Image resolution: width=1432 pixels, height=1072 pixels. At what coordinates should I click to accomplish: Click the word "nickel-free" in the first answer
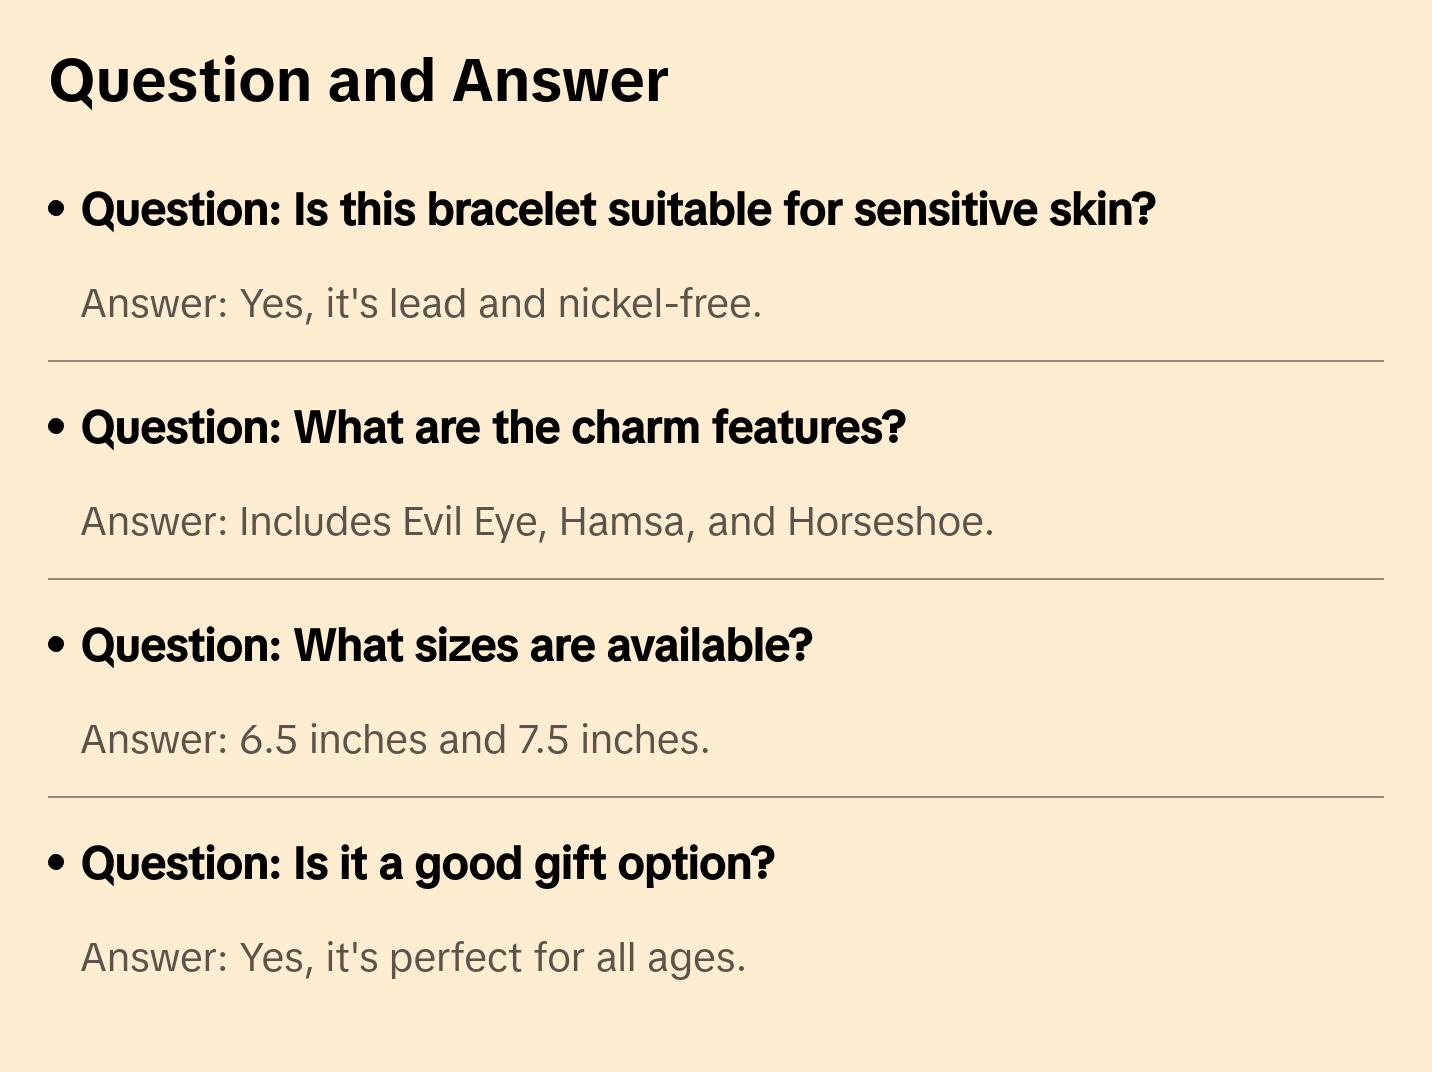click(658, 304)
